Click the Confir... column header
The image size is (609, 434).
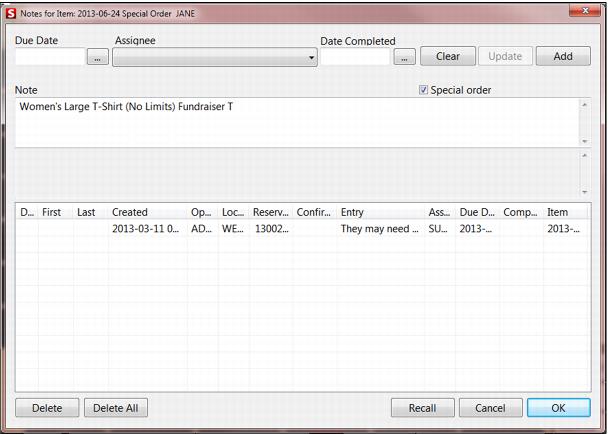[315, 212]
